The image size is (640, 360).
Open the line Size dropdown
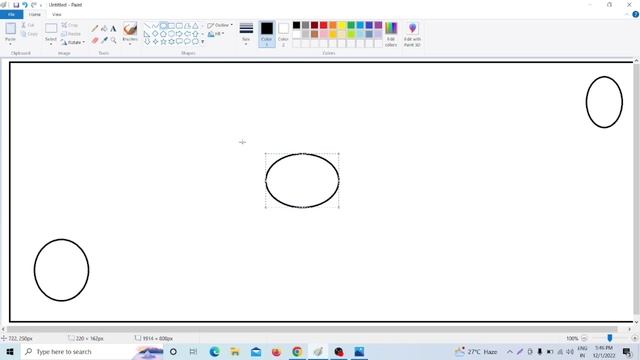tap(246, 33)
